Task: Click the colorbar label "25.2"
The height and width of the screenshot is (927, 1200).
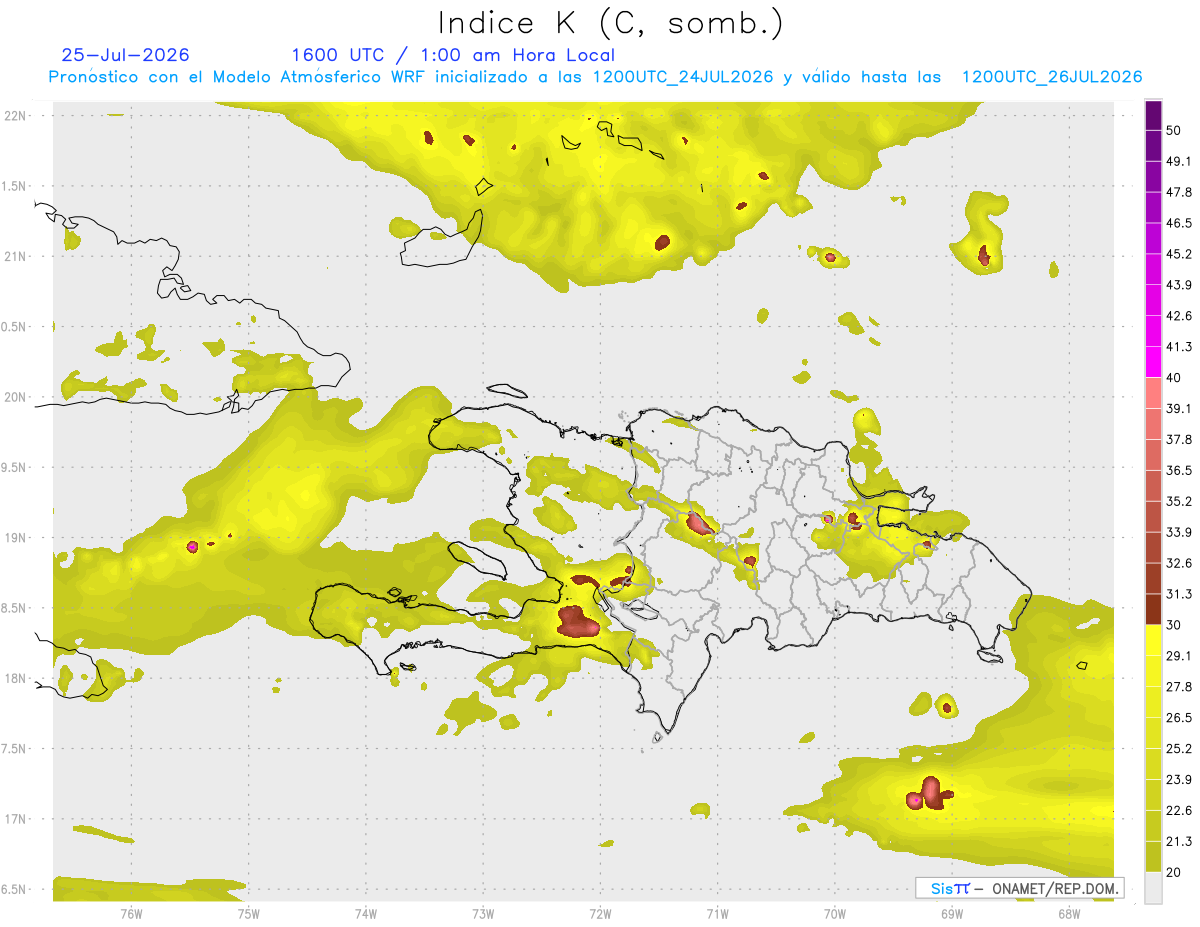Action: click(x=1179, y=749)
